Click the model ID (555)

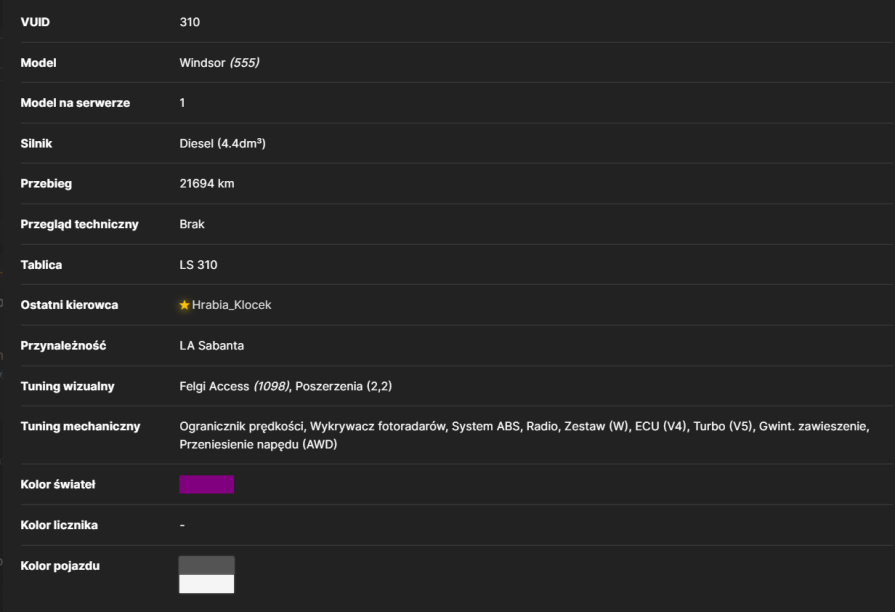point(244,63)
